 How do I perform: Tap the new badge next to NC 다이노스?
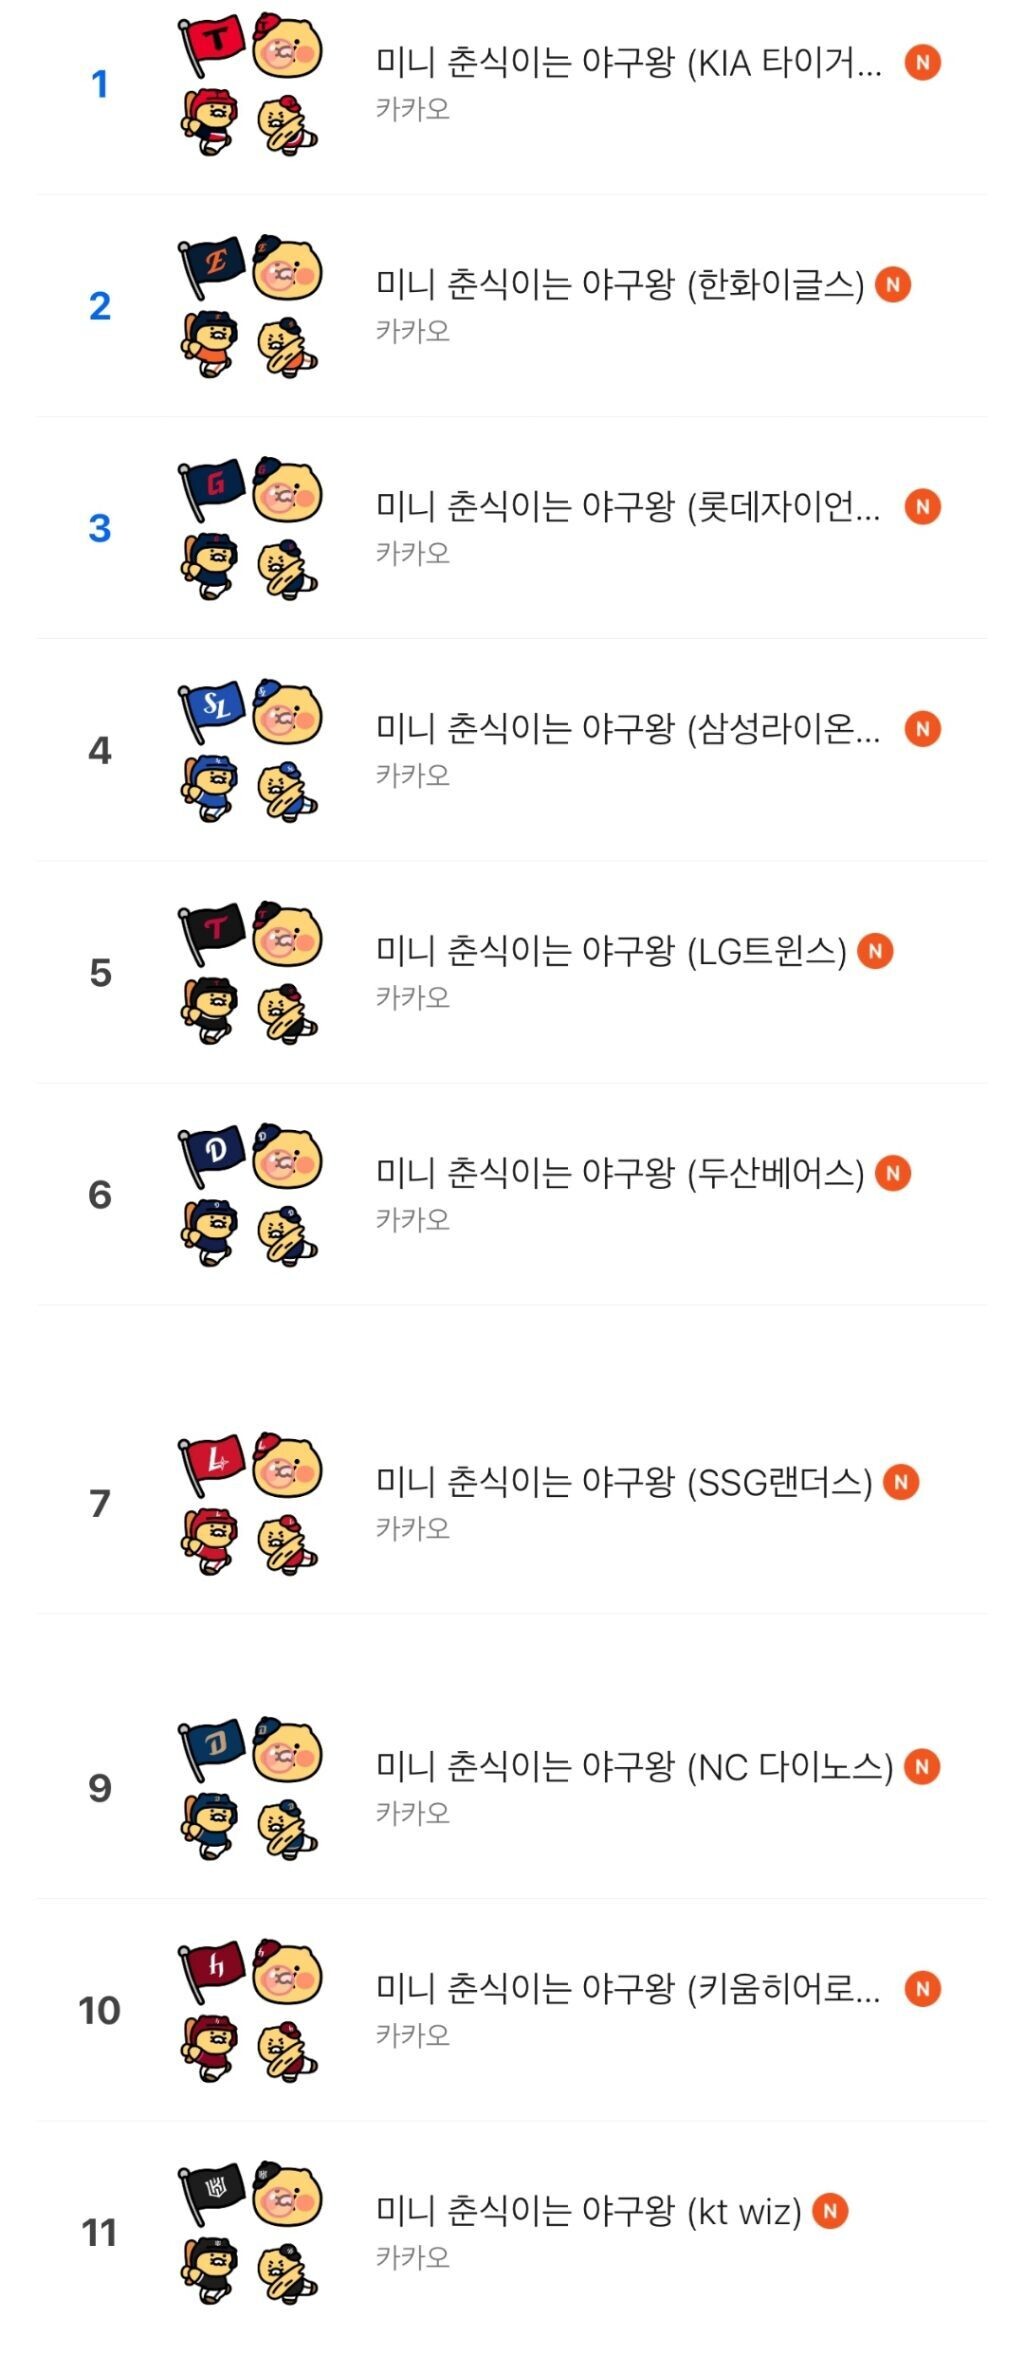click(922, 1767)
